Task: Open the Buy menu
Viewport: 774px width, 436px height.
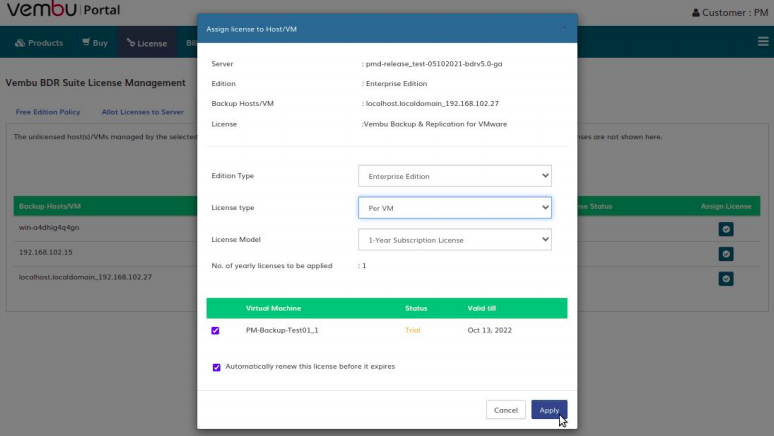Action: 95,43
